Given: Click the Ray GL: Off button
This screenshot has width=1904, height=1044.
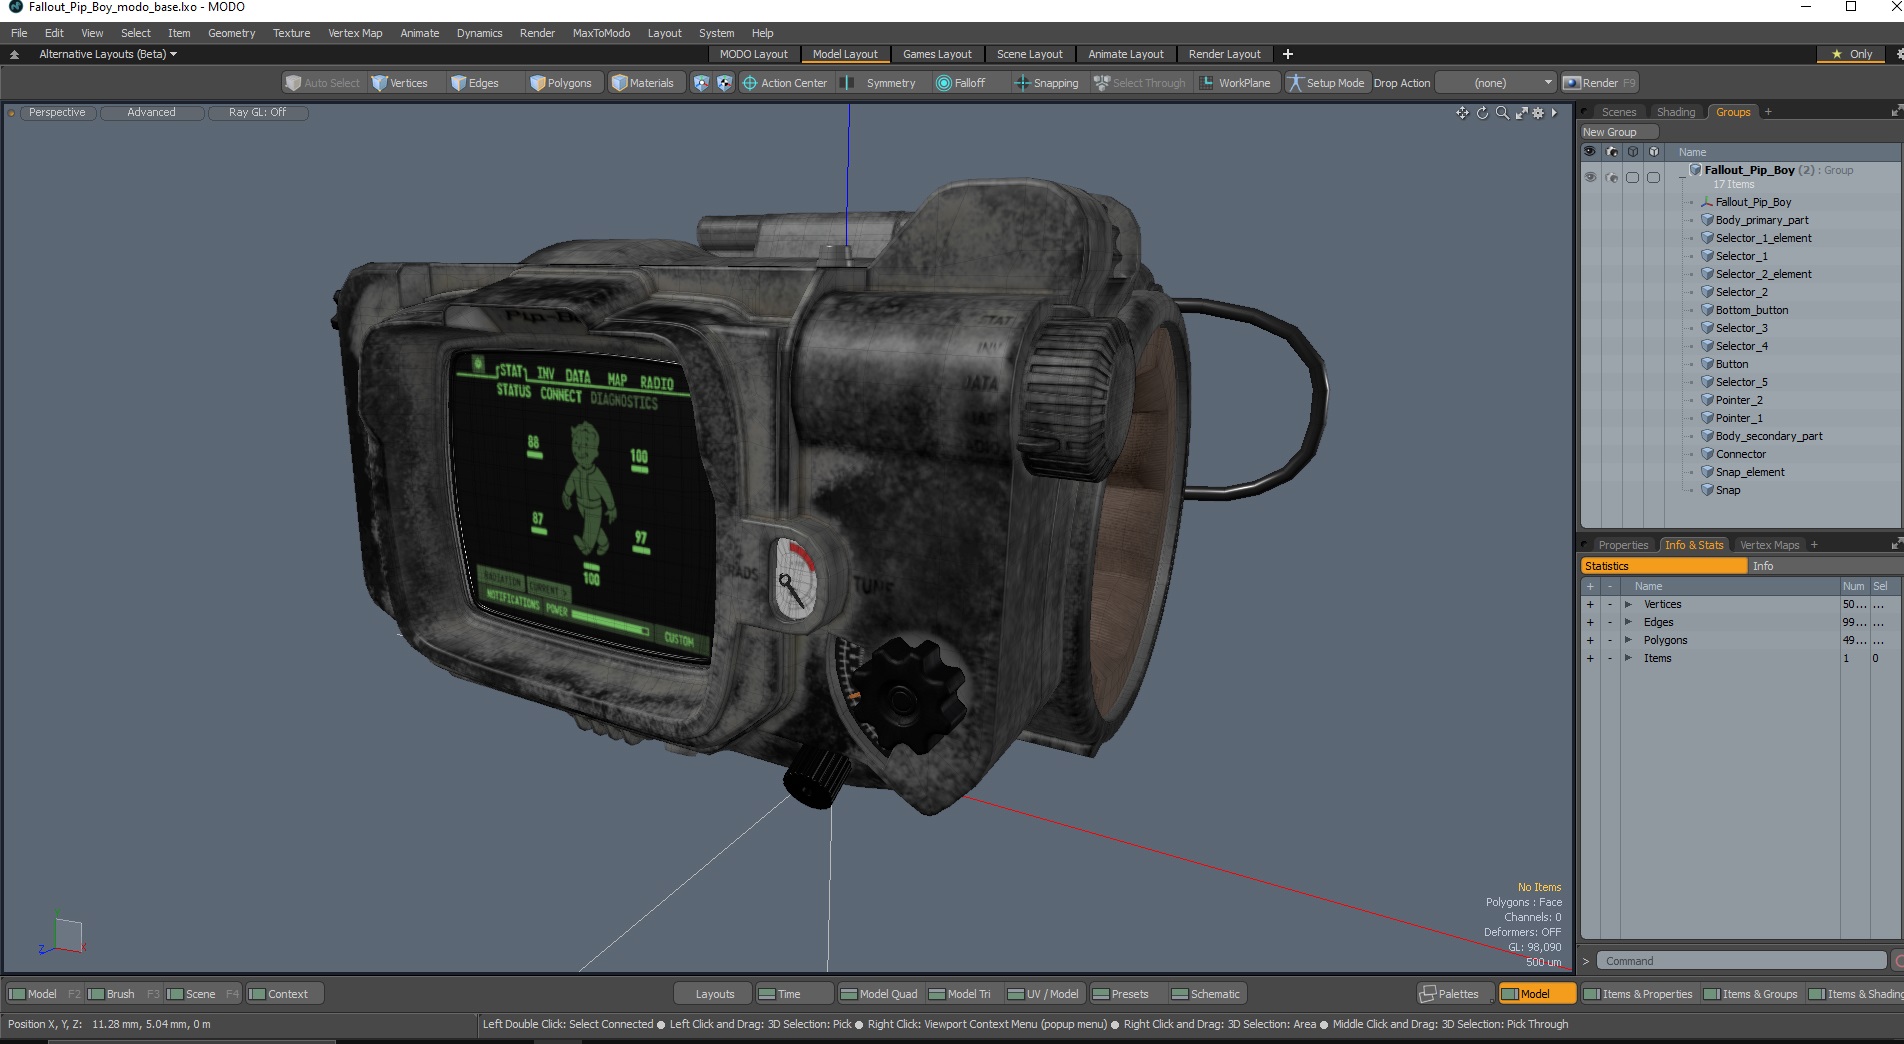Looking at the screenshot, I should coord(257,113).
